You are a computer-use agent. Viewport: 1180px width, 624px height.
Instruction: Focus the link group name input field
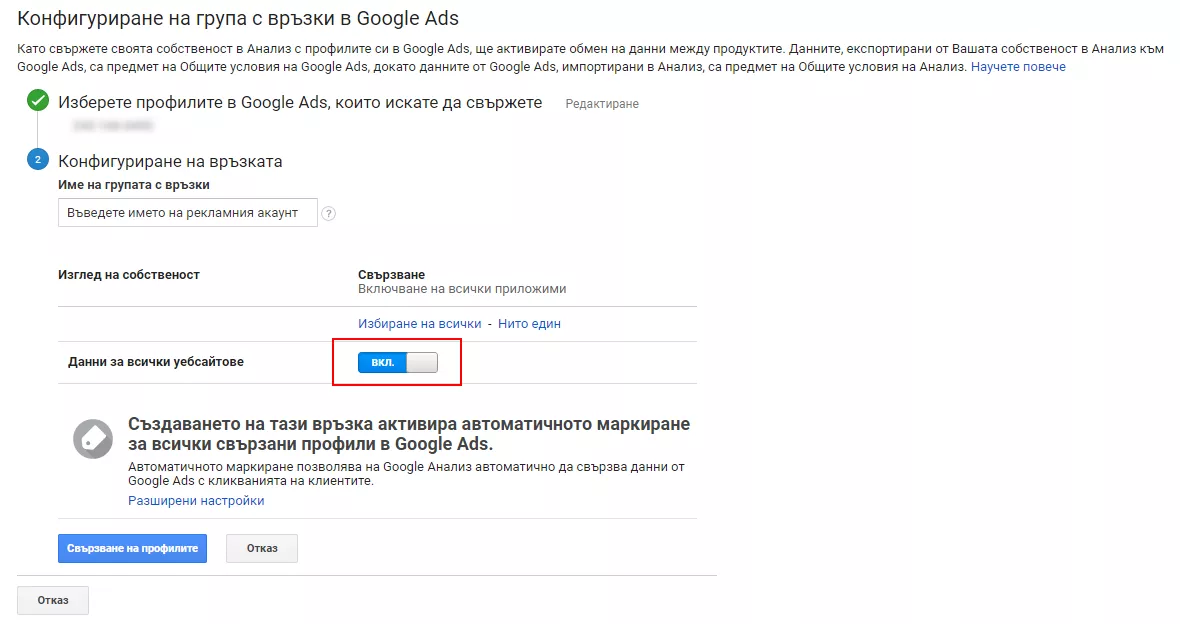[x=187, y=213]
